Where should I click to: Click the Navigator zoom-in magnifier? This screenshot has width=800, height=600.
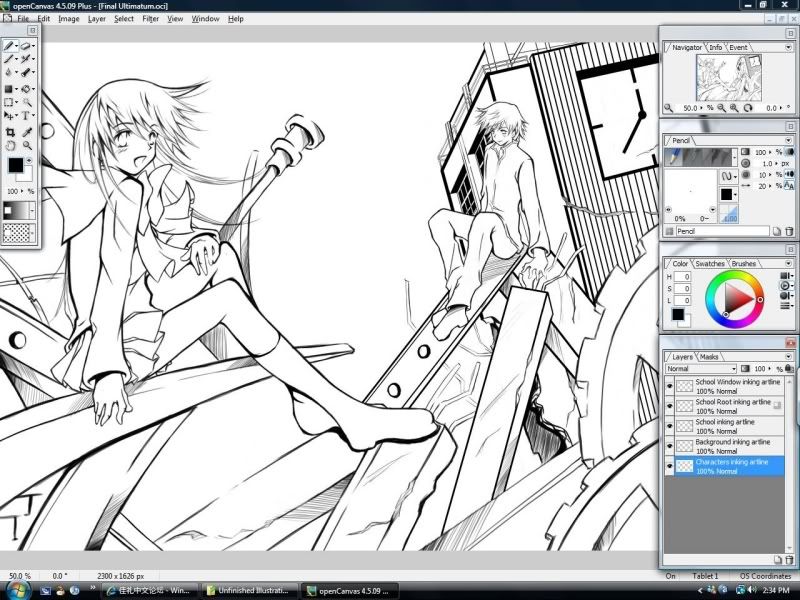point(734,108)
